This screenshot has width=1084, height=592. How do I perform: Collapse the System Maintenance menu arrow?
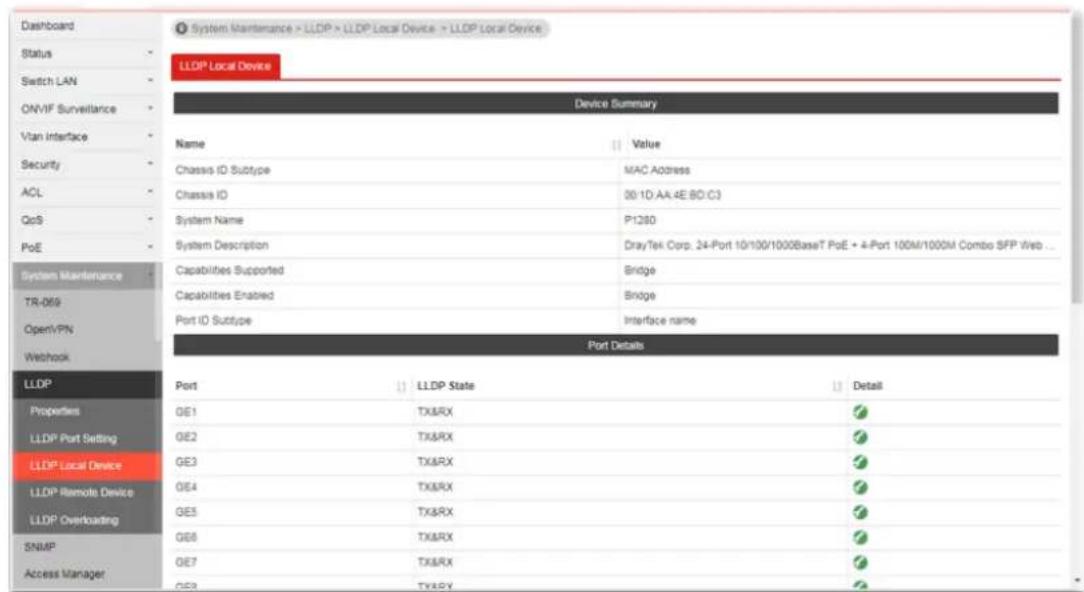(x=150, y=275)
